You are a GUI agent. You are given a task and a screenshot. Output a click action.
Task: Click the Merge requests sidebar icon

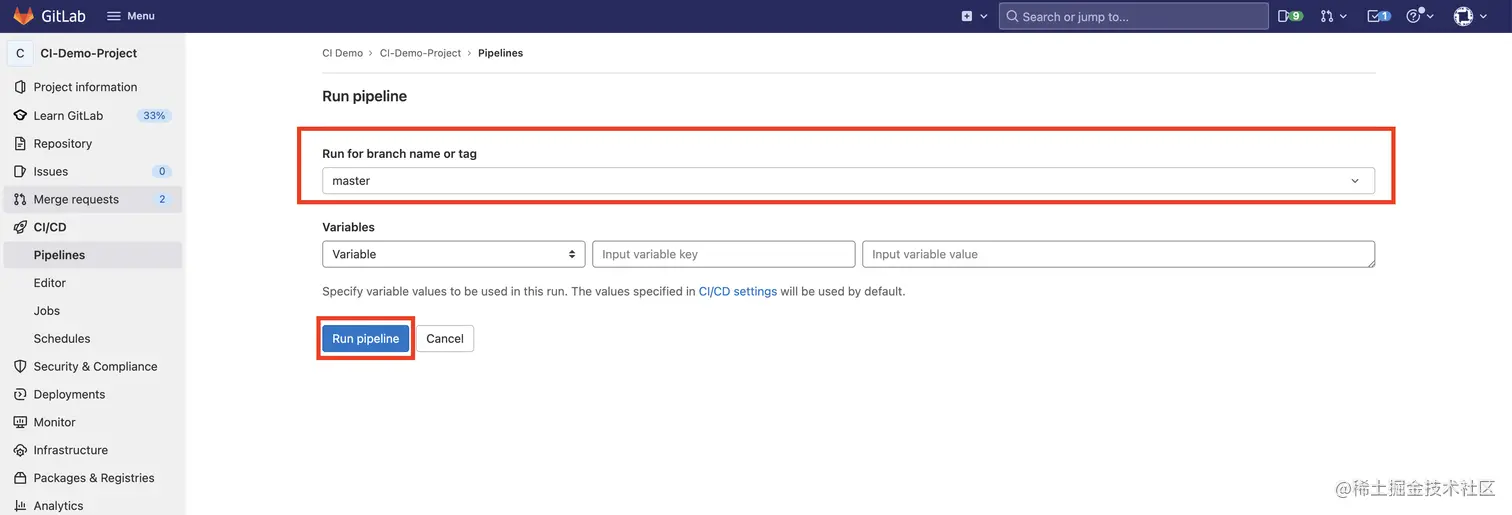(20, 199)
